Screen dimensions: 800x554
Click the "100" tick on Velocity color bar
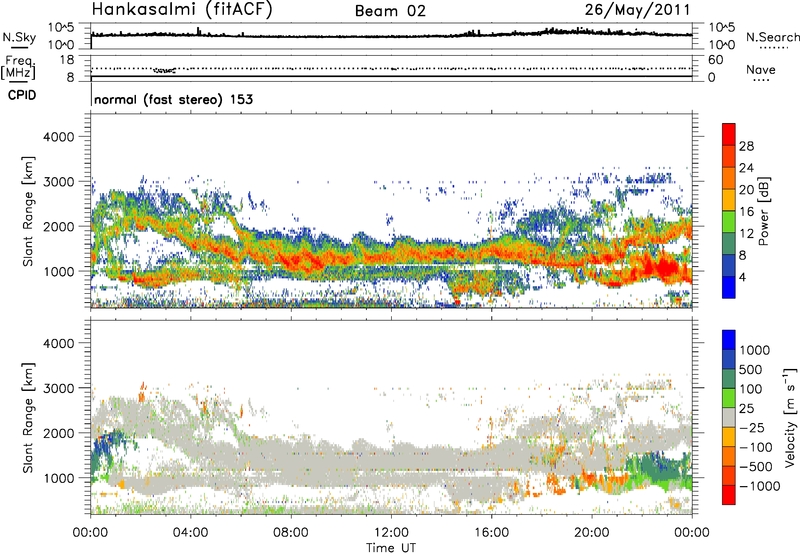pyautogui.click(x=751, y=389)
